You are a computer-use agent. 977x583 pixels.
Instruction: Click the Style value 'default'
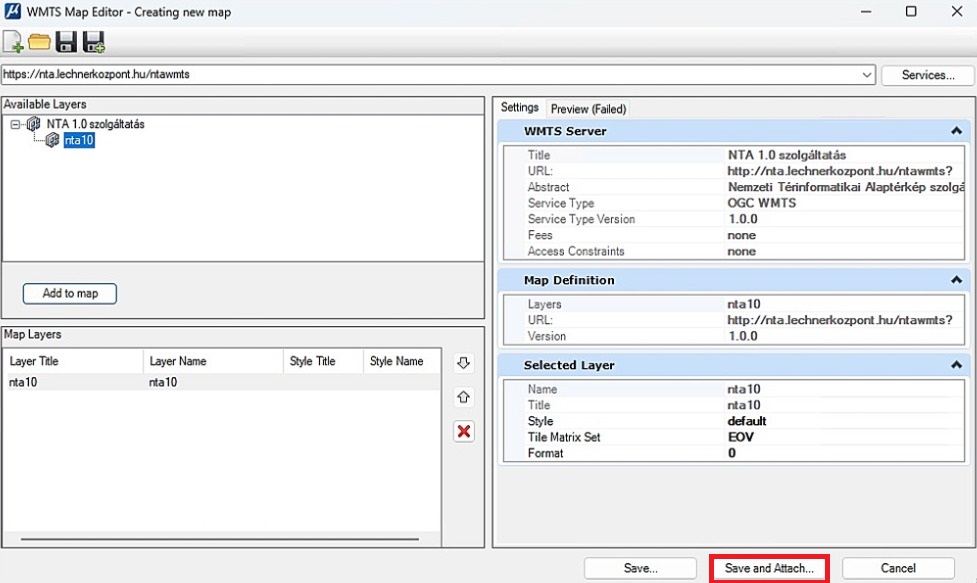746,421
